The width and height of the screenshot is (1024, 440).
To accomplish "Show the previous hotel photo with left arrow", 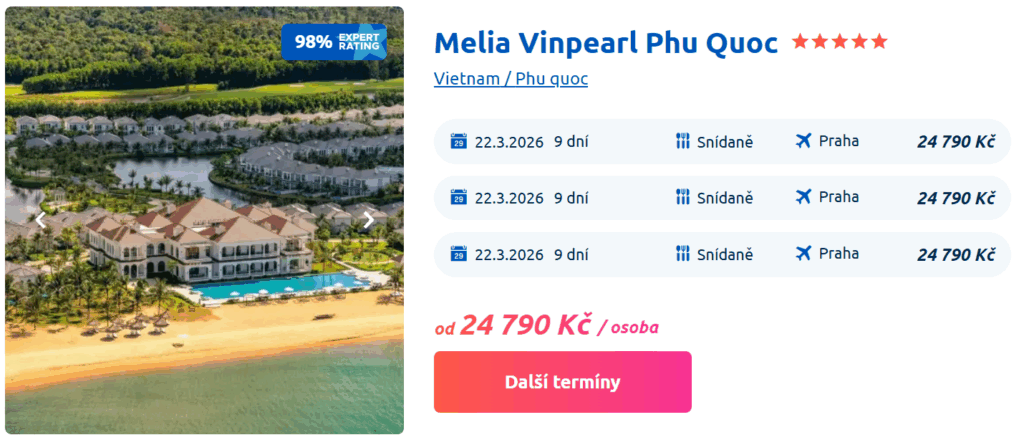I will click(41, 220).
